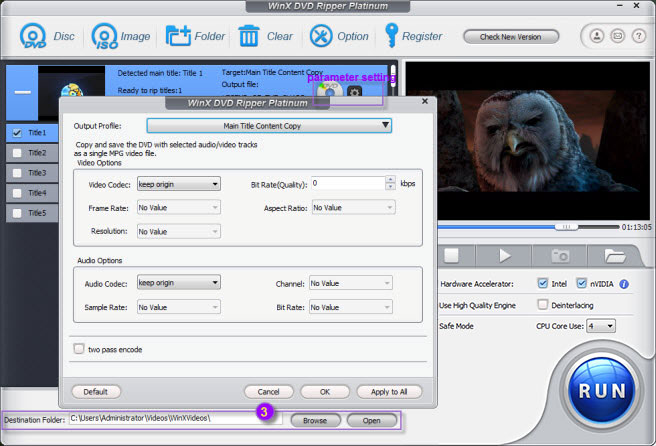Image resolution: width=656 pixels, height=446 pixels.
Task: Click the Destination Folder path field
Action: (x=176, y=418)
